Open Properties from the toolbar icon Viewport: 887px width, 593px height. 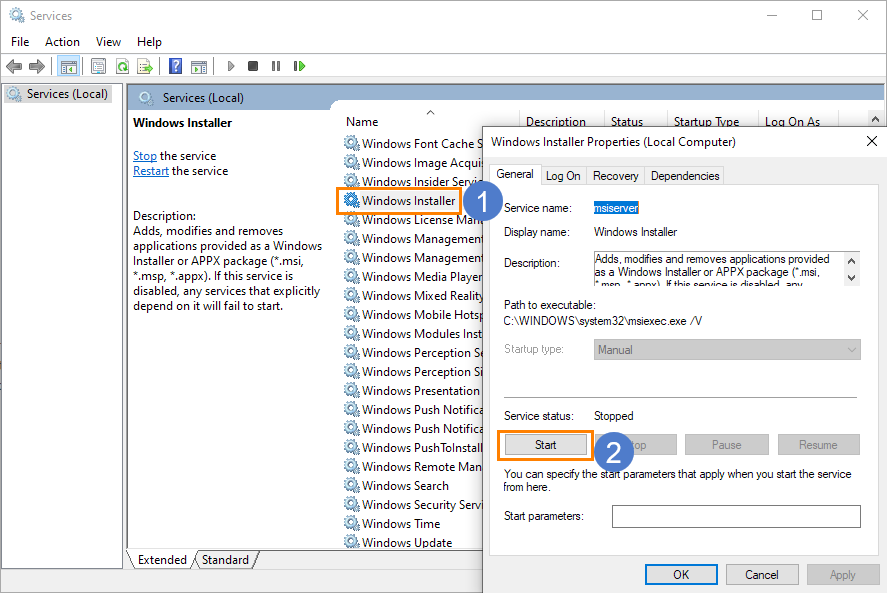point(98,67)
